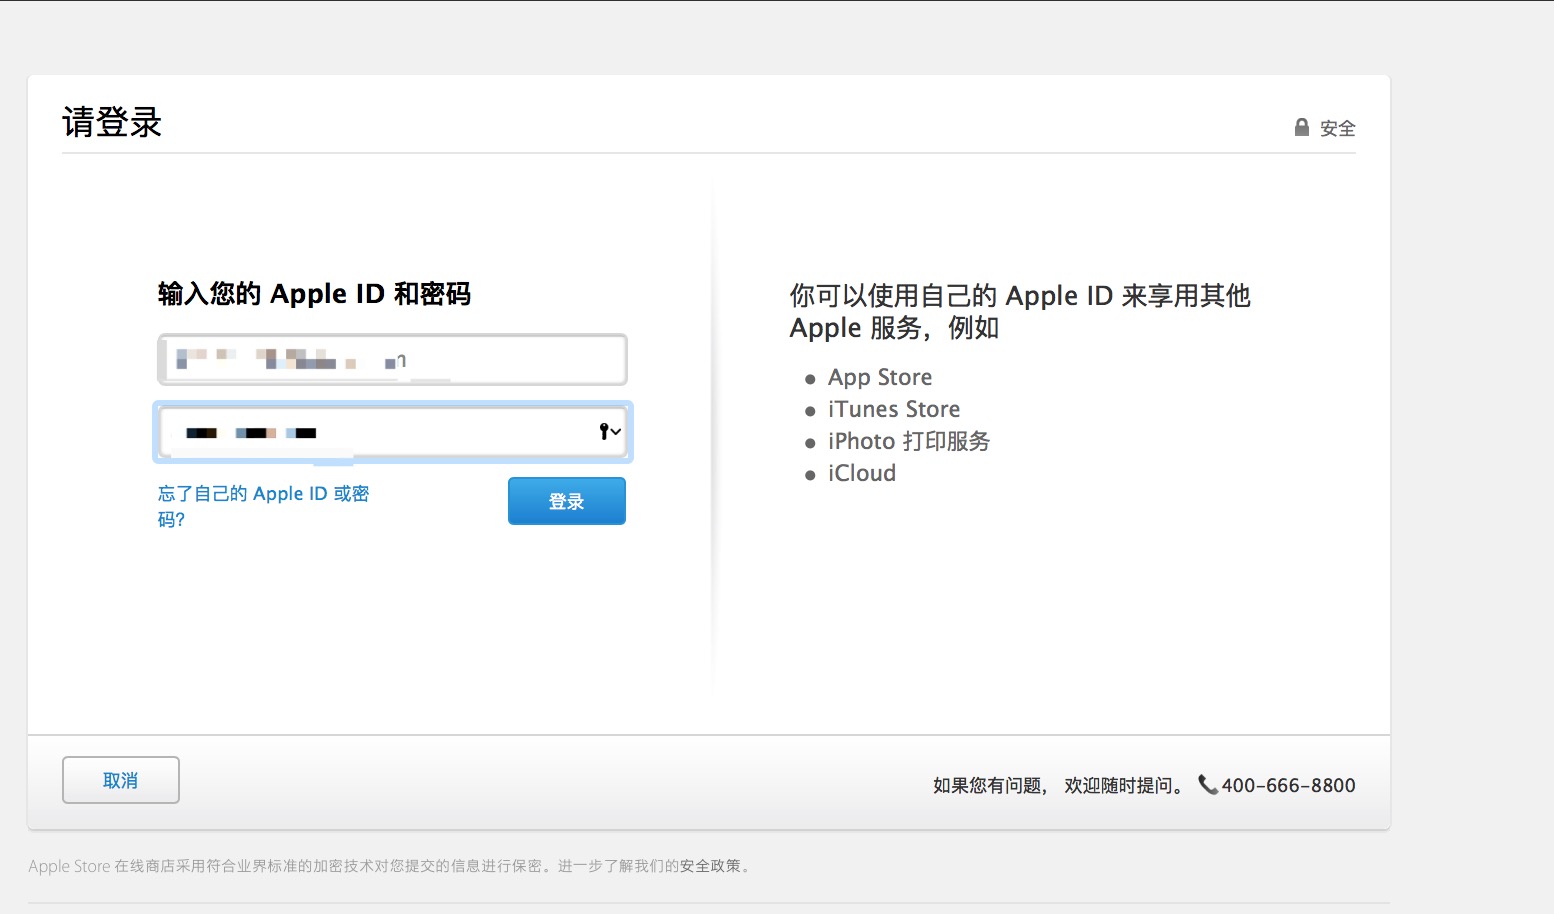Click the Apple ID input field
The image size is (1554, 914).
coord(393,360)
